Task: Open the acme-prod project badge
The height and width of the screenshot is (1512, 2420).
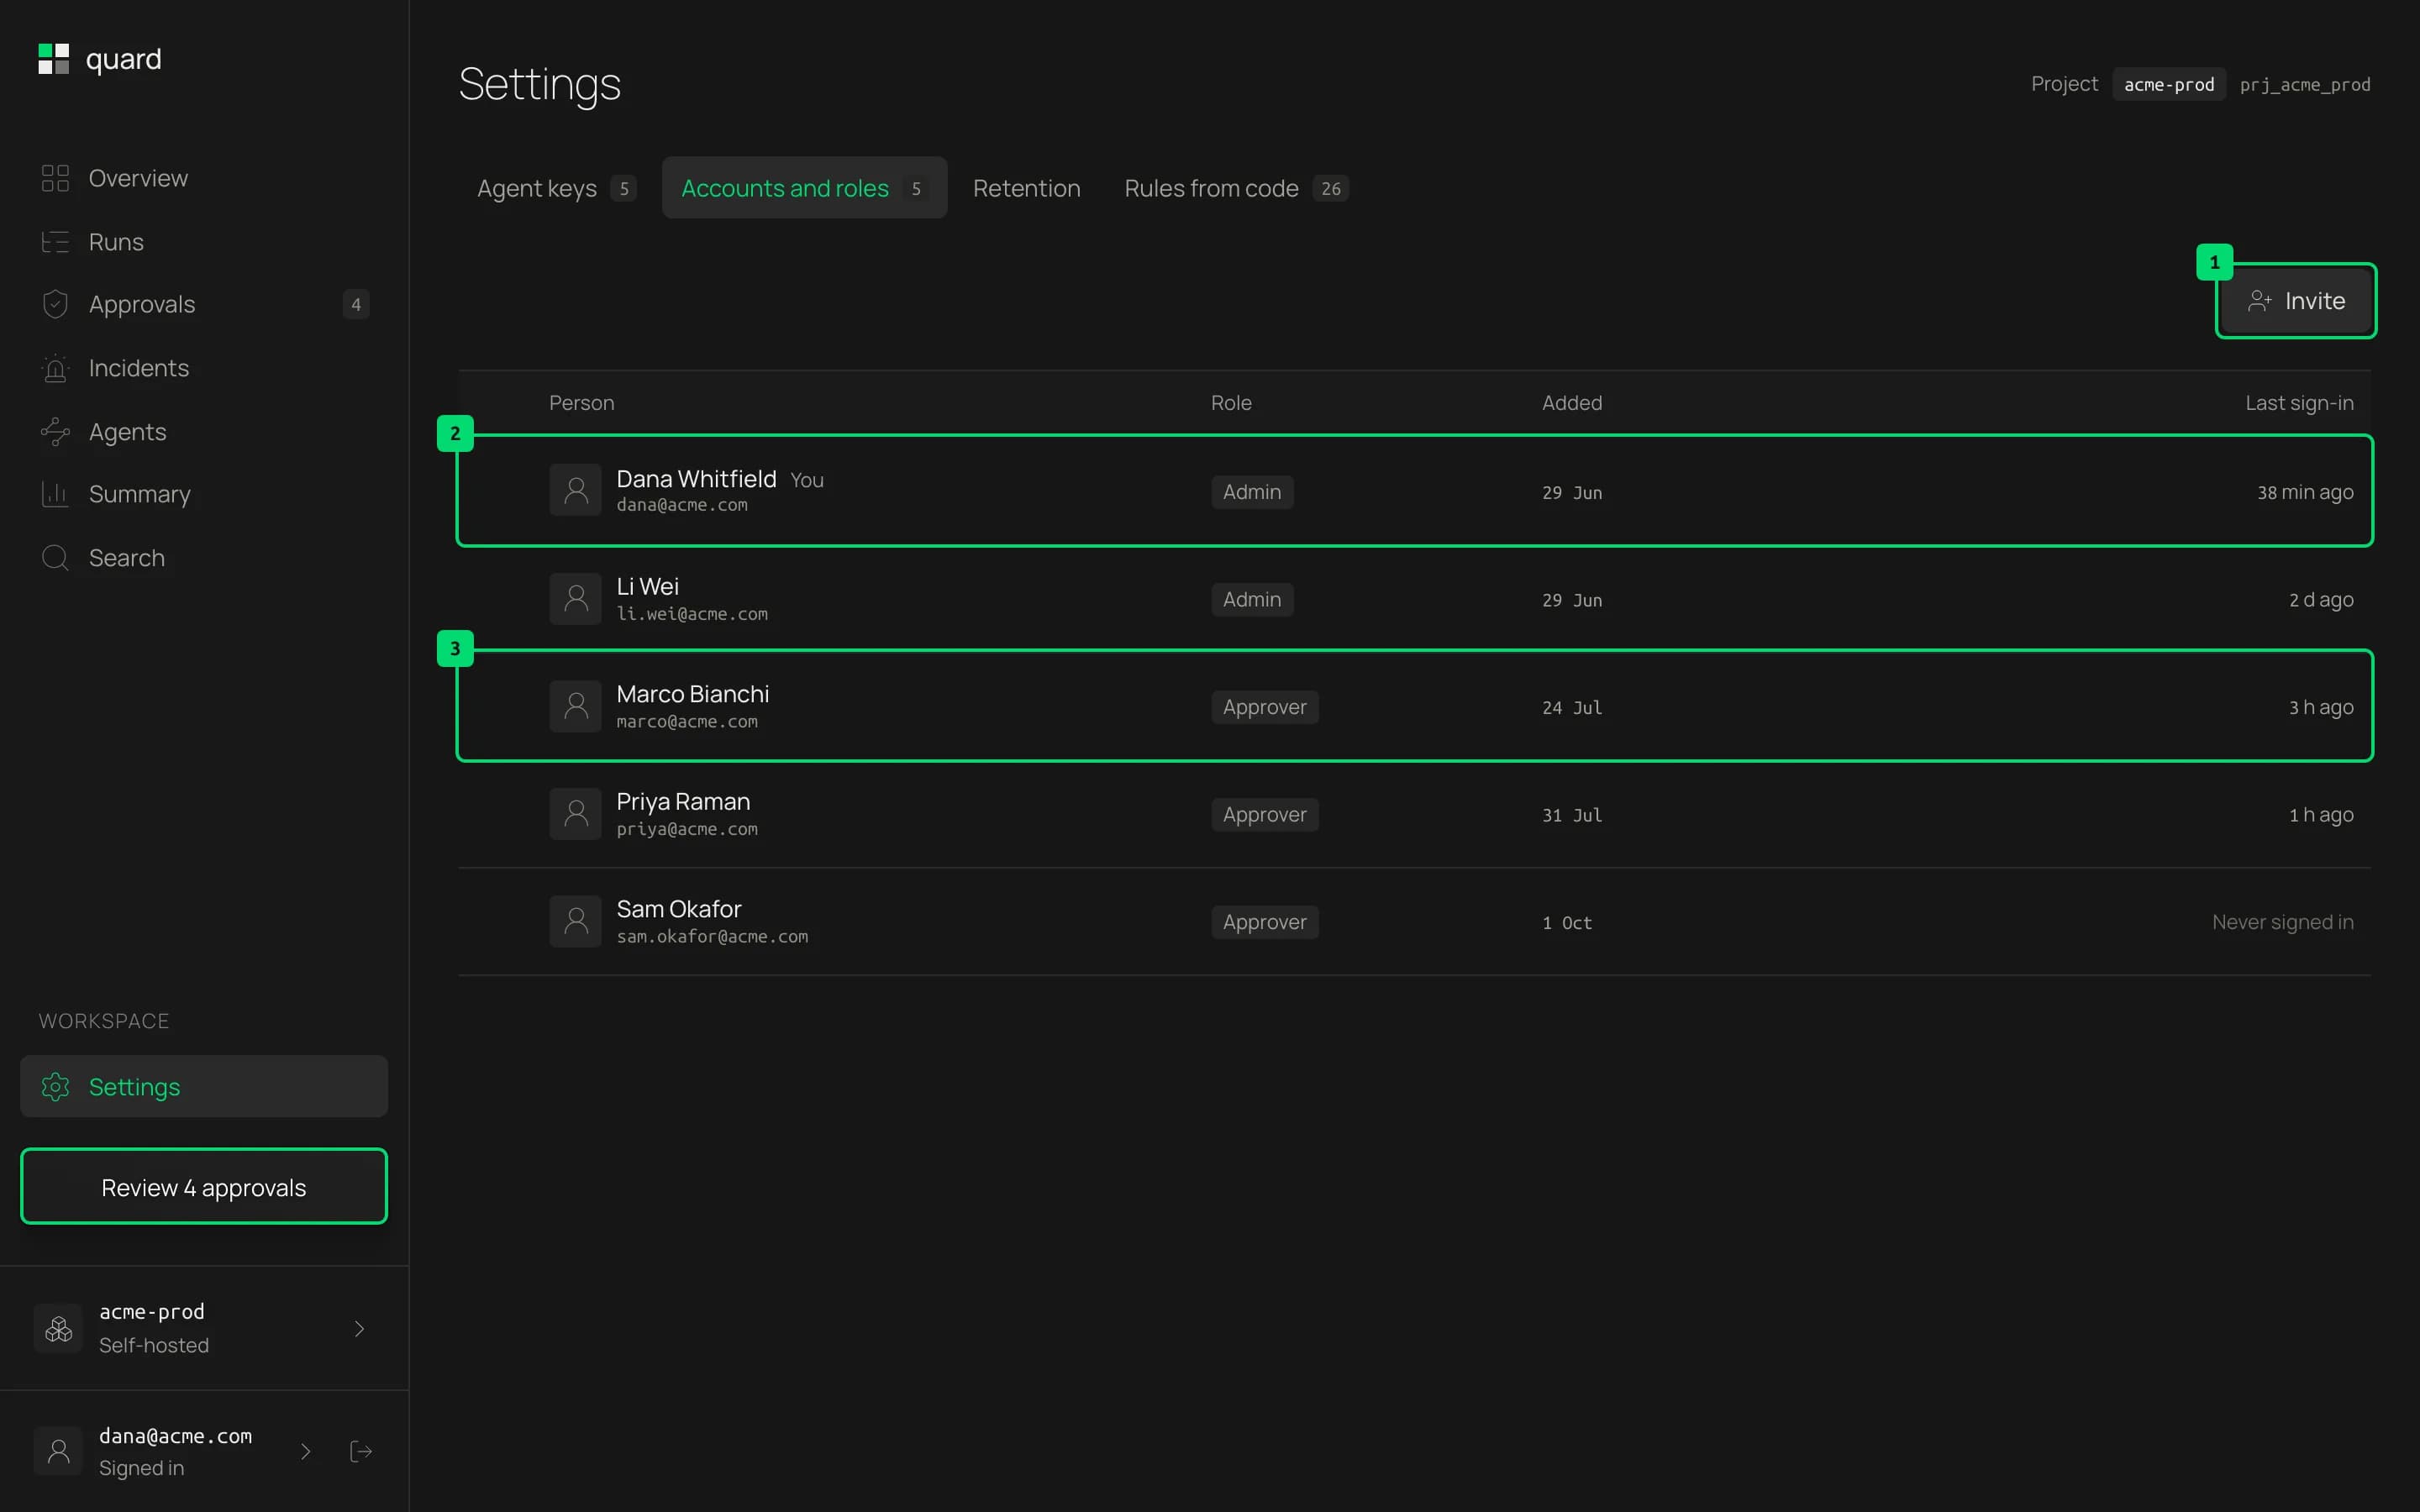Action: (x=2168, y=85)
